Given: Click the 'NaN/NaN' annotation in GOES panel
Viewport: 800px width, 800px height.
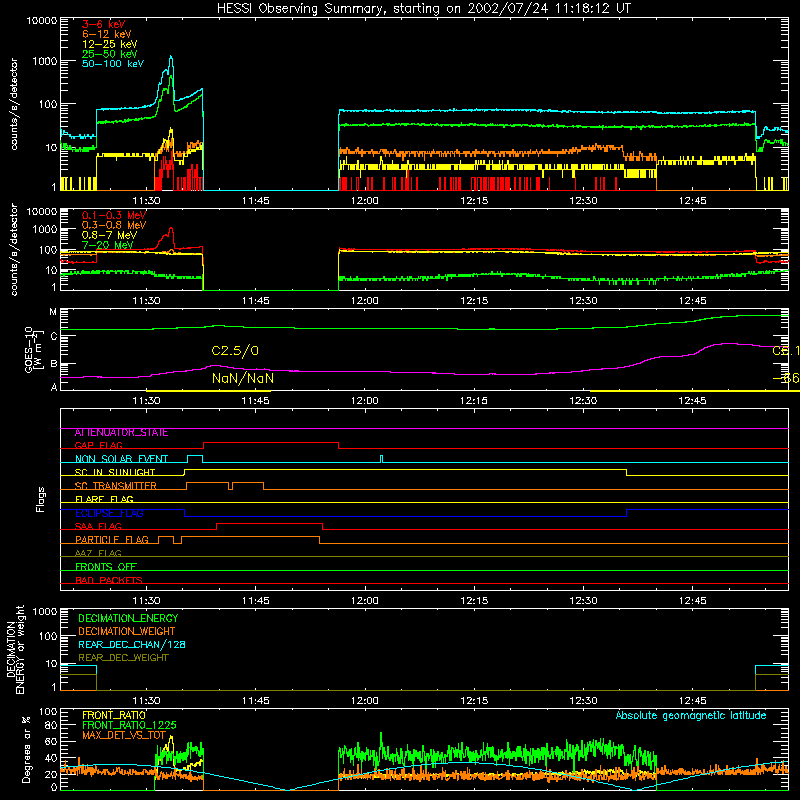Looking at the screenshot, I should (x=243, y=378).
